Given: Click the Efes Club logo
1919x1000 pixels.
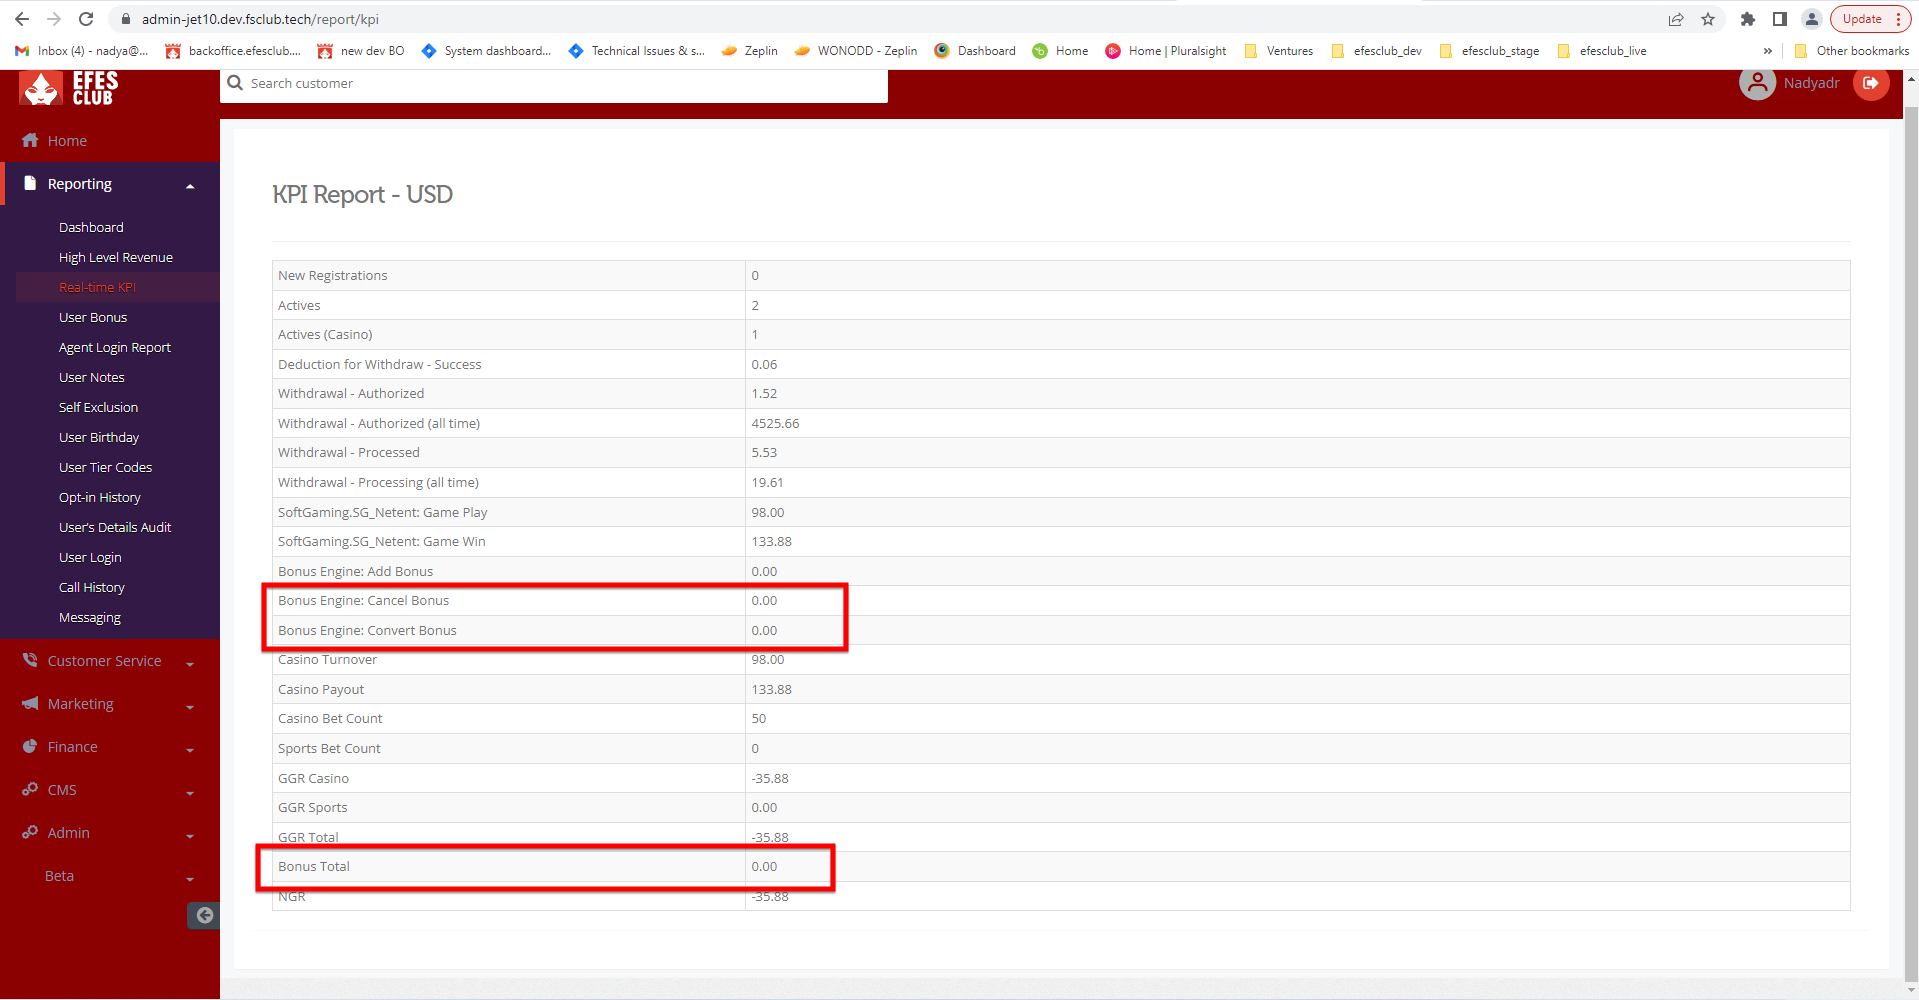Looking at the screenshot, I should [x=68, y=88].
